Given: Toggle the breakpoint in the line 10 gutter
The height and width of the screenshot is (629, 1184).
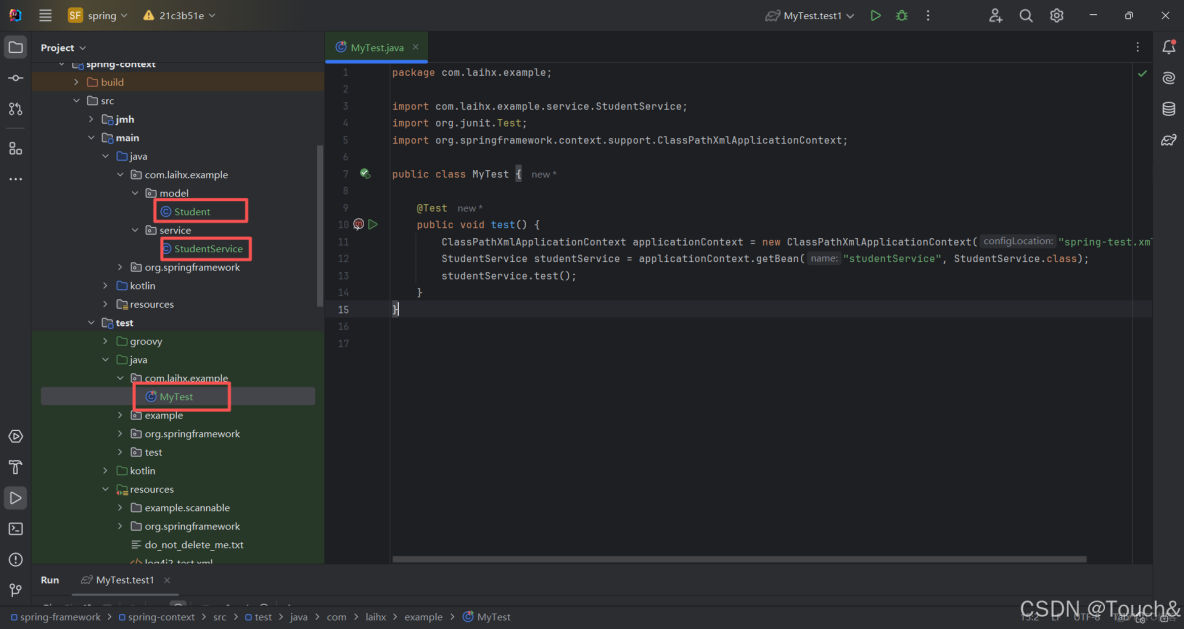Looking at the screenshot, I should coord(358,224).
